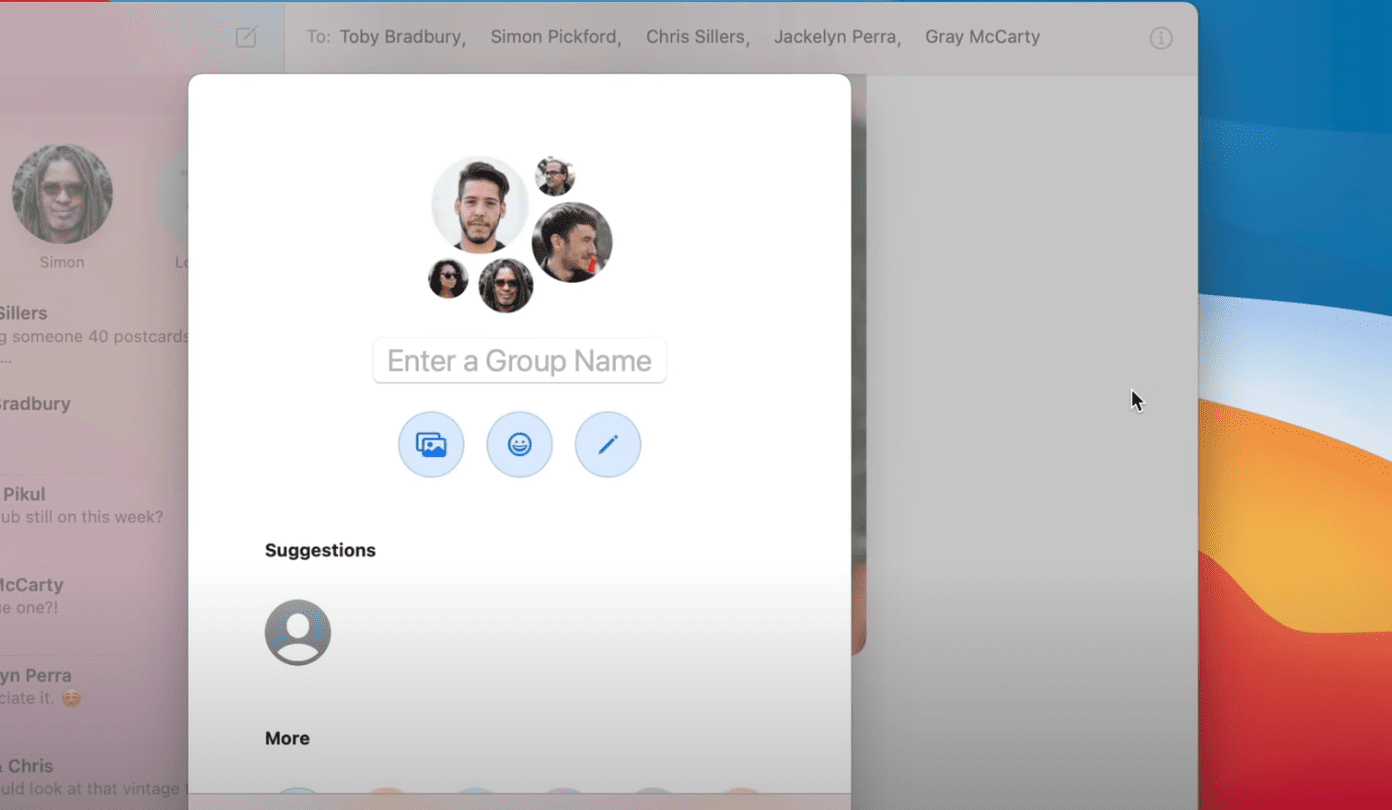Select the Jackelyn Perra recipient

[838, 37]
